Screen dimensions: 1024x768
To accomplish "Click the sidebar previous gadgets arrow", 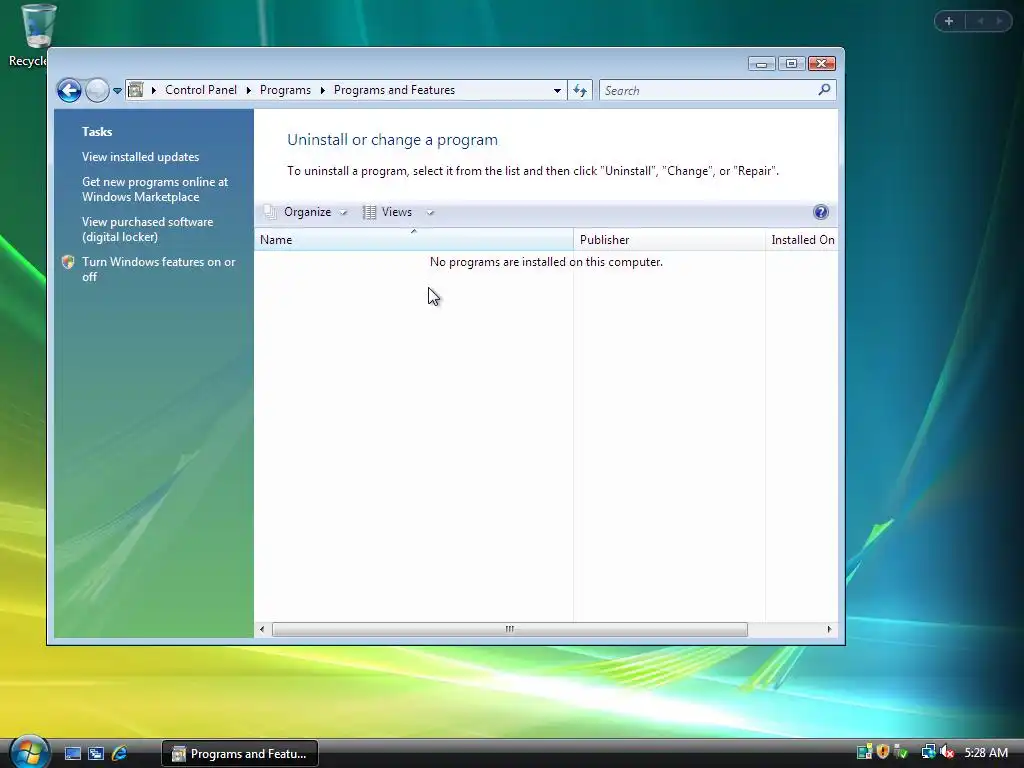I will pyautogui.click(x=980, y=21).
